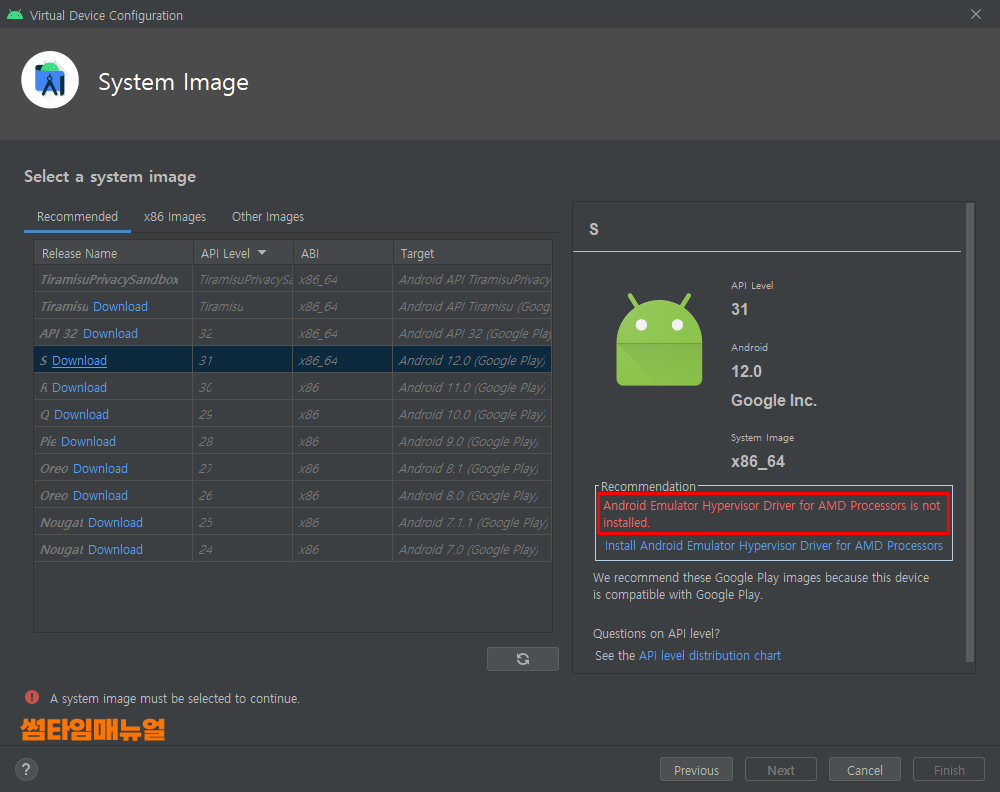Click the Finish button
The image size is (1000, 792).
pos(949,770)
